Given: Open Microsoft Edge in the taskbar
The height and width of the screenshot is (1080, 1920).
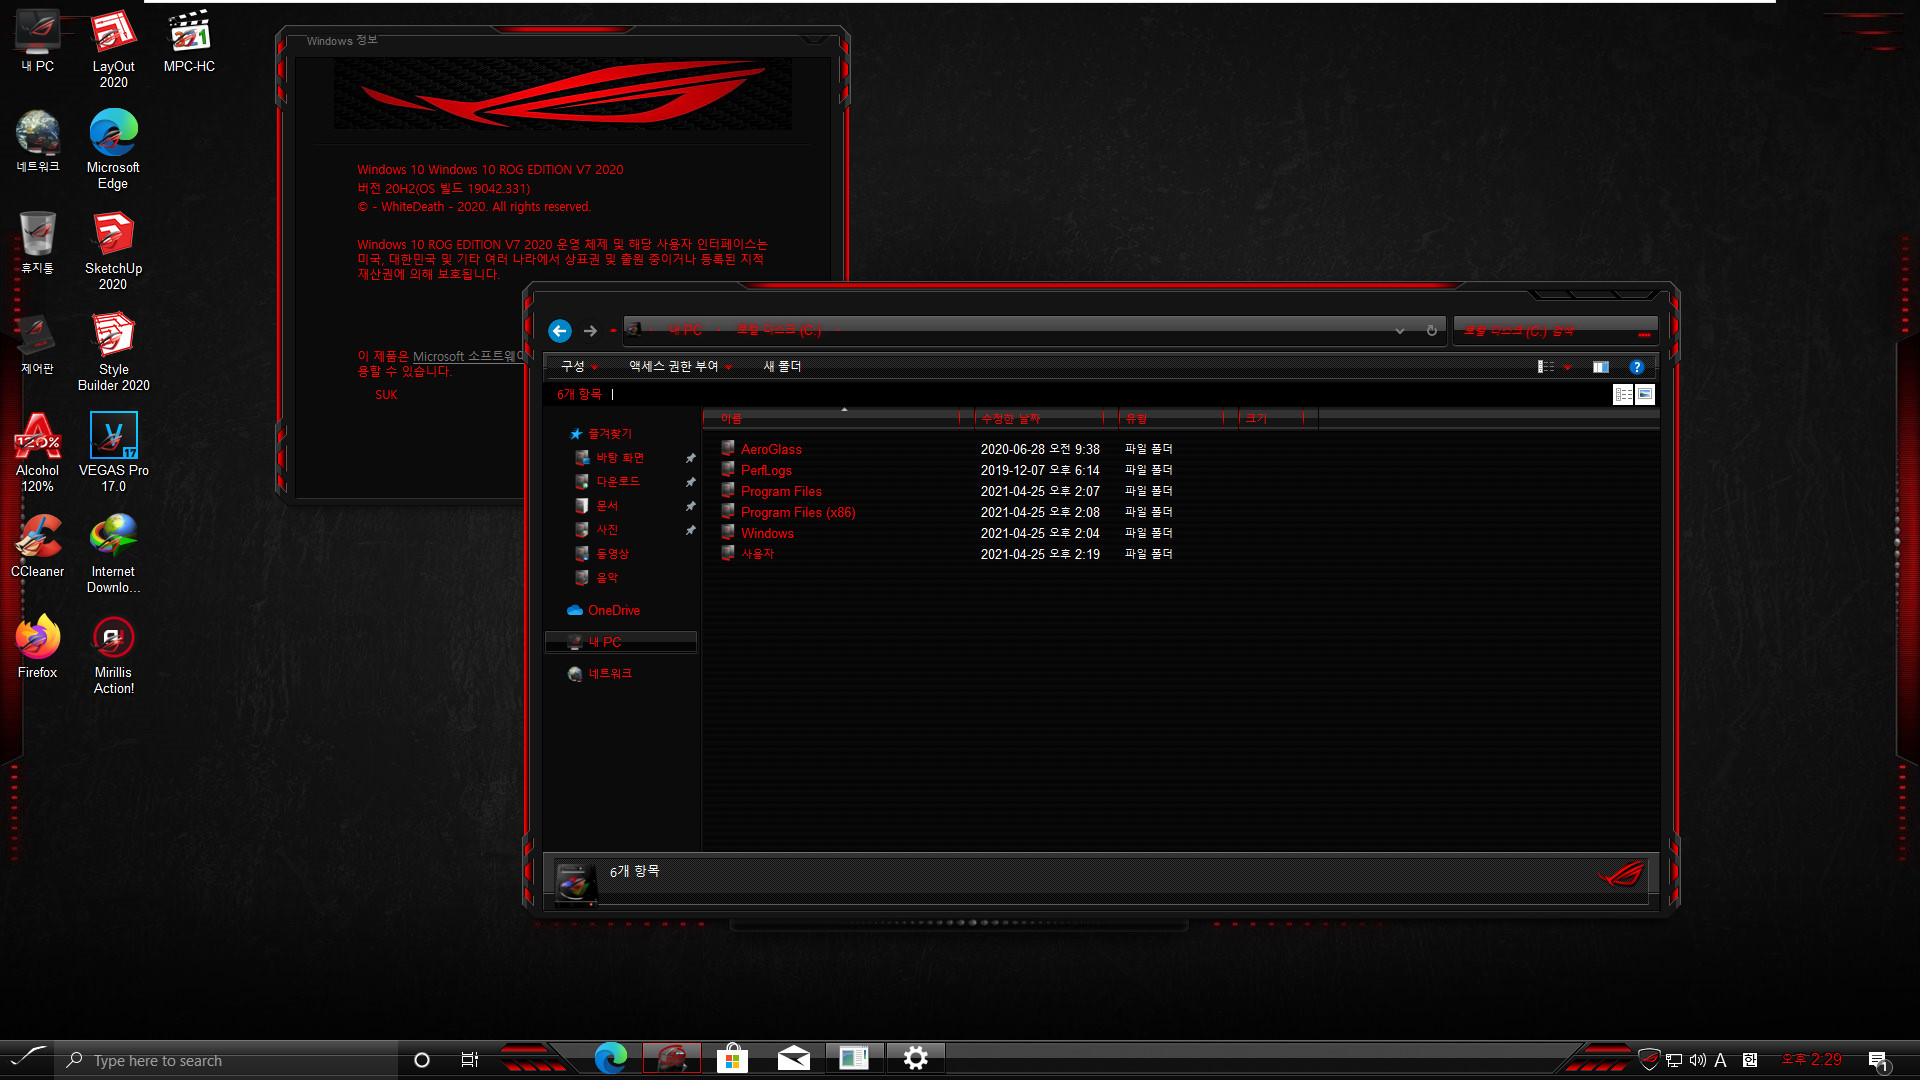Looking at the screenshot, I should 611,1058.
